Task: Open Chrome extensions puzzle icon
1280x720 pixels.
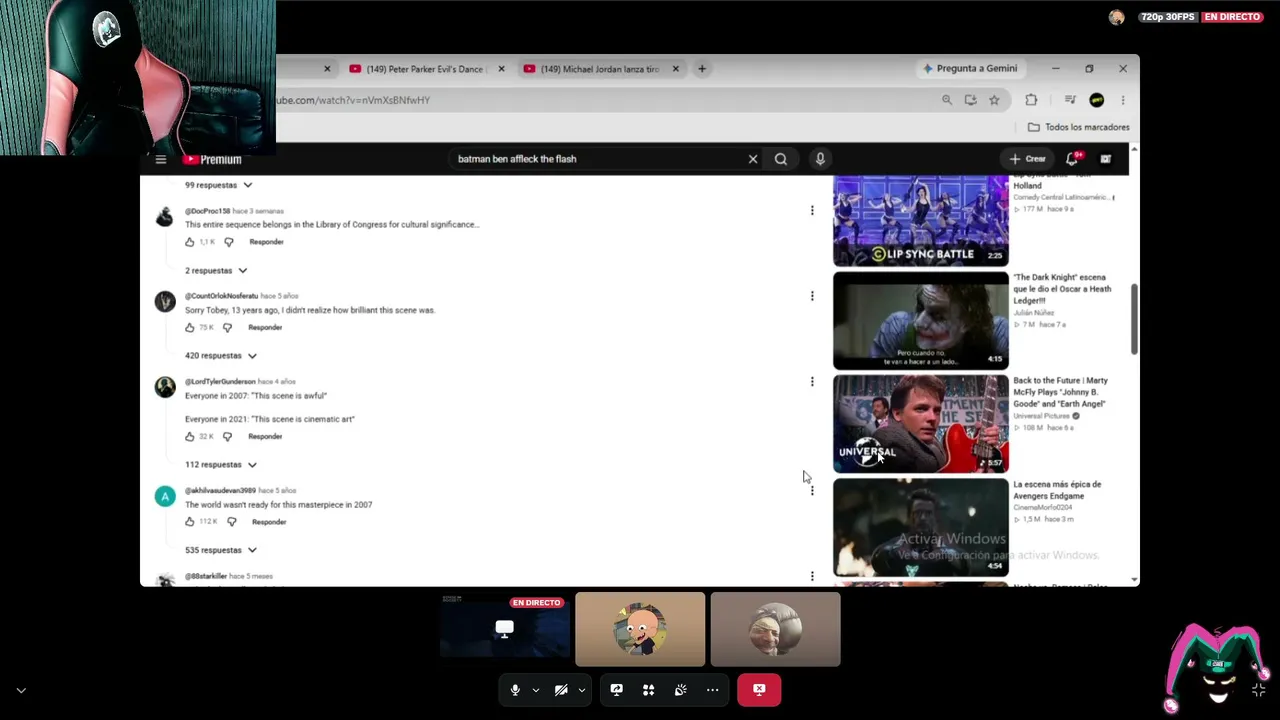Action: pyautogui.click(x=1031, y=100)
